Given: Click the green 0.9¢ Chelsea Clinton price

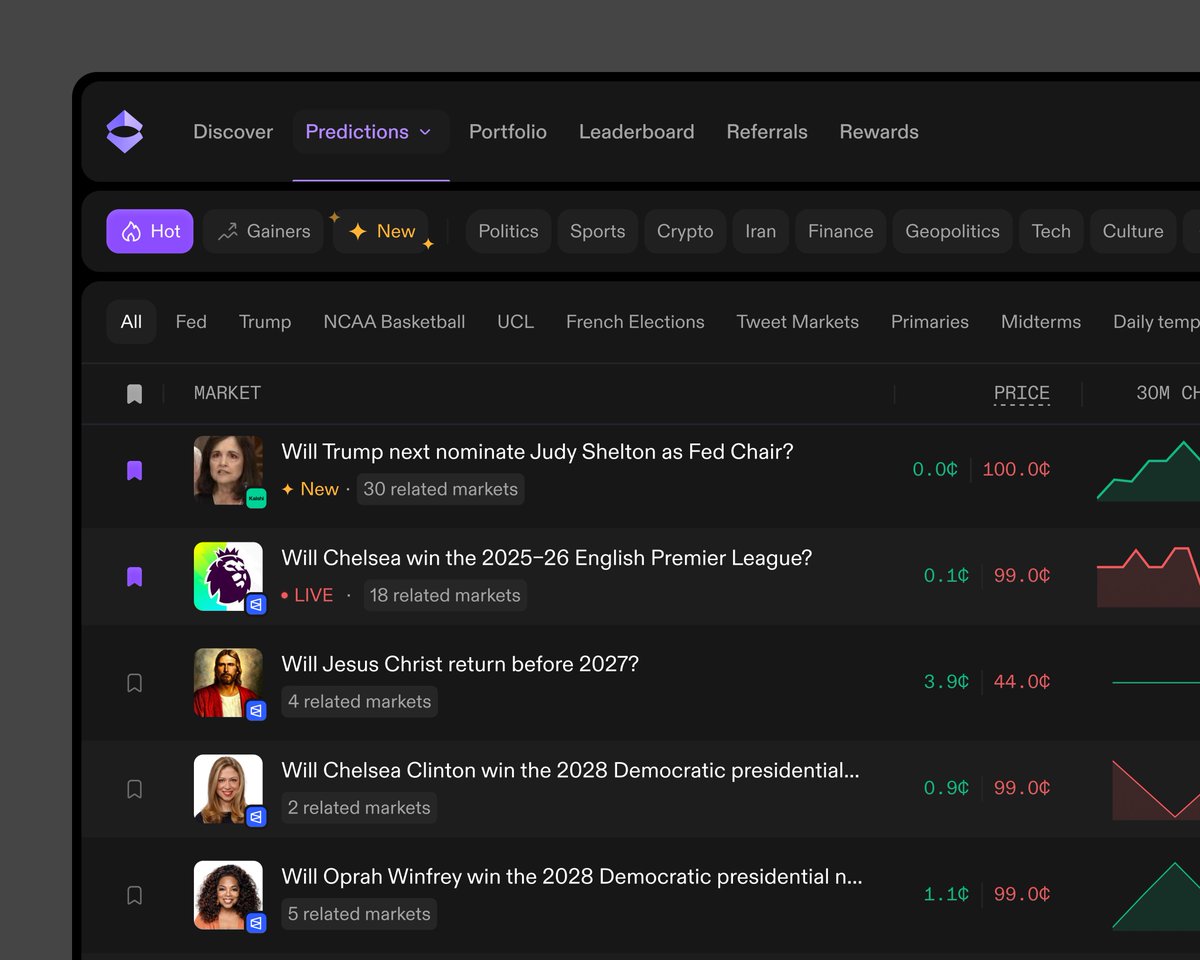Looking at the screenshot, I should (x=946, y=788).
